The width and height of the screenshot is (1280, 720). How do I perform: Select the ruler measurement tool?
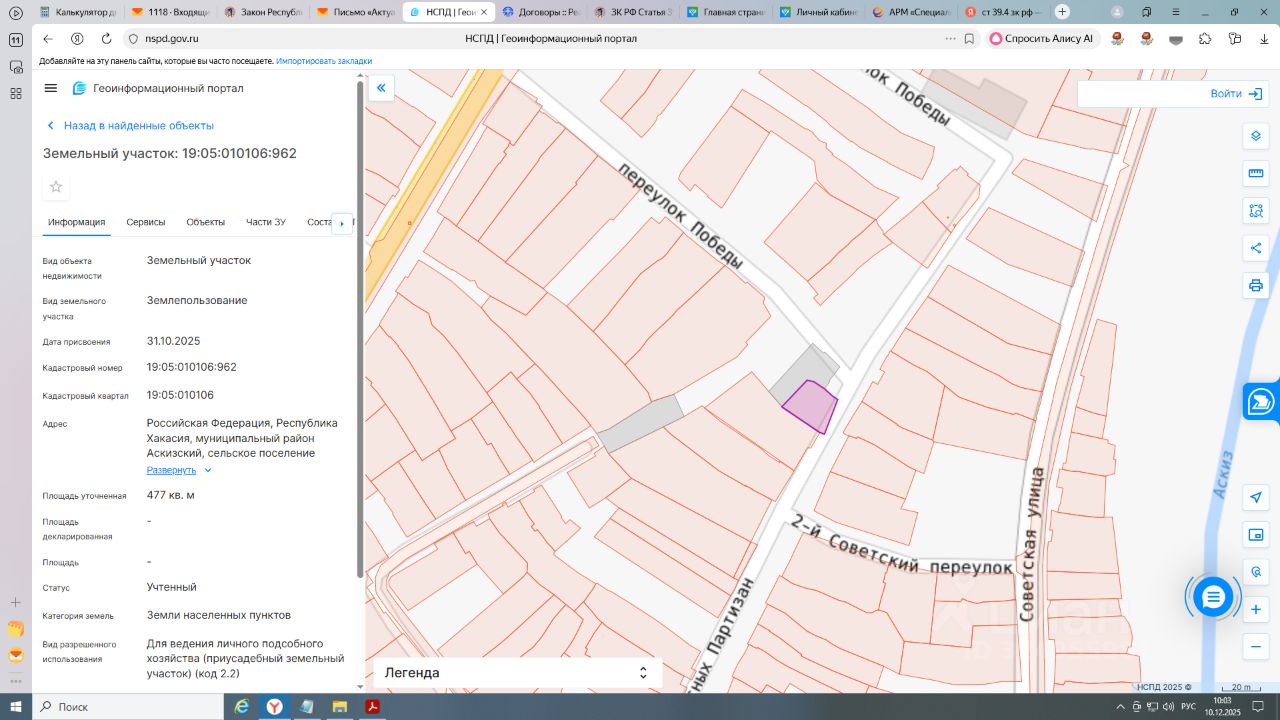(1256, 173)
